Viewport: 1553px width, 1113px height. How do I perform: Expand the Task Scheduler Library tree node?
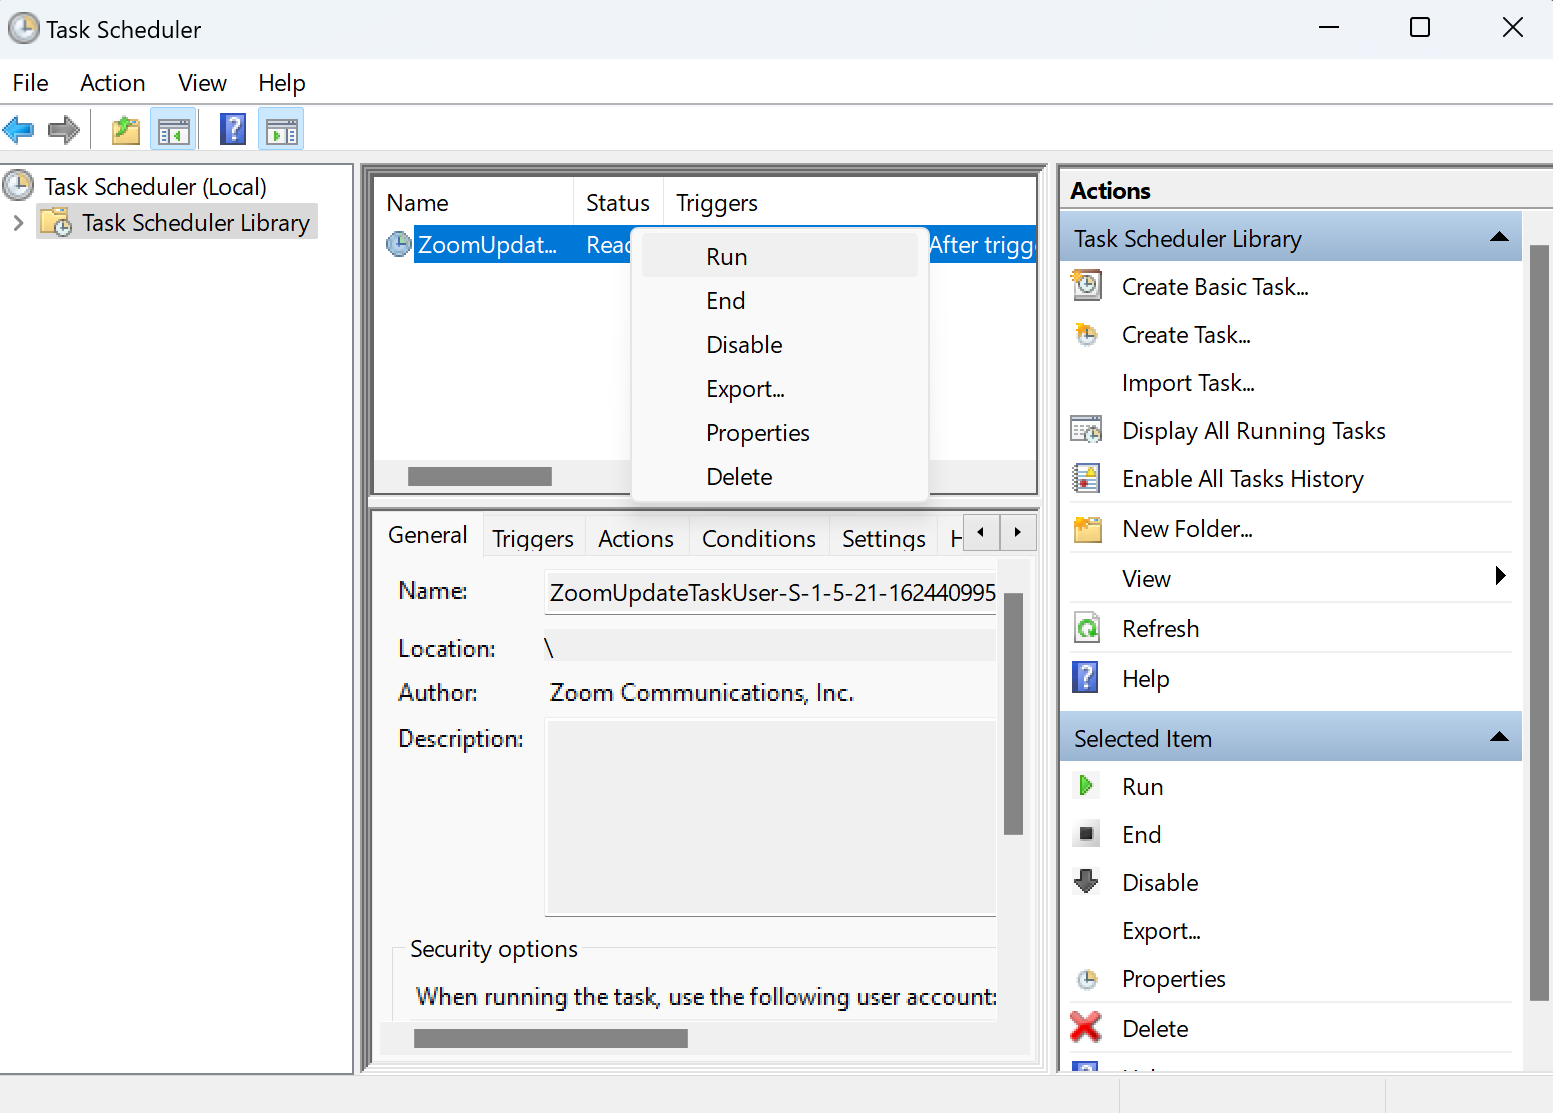click(18, 222)
